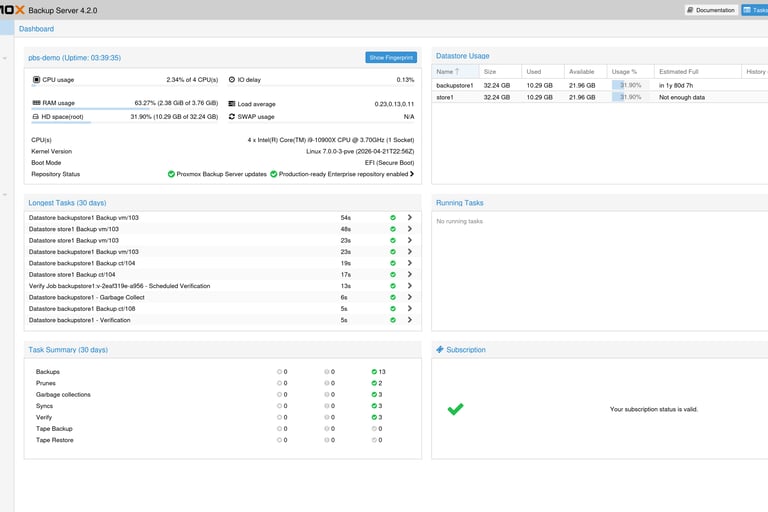Click green OK count icon for Prunes
768x512 pixels.
(x=374, y=383)
